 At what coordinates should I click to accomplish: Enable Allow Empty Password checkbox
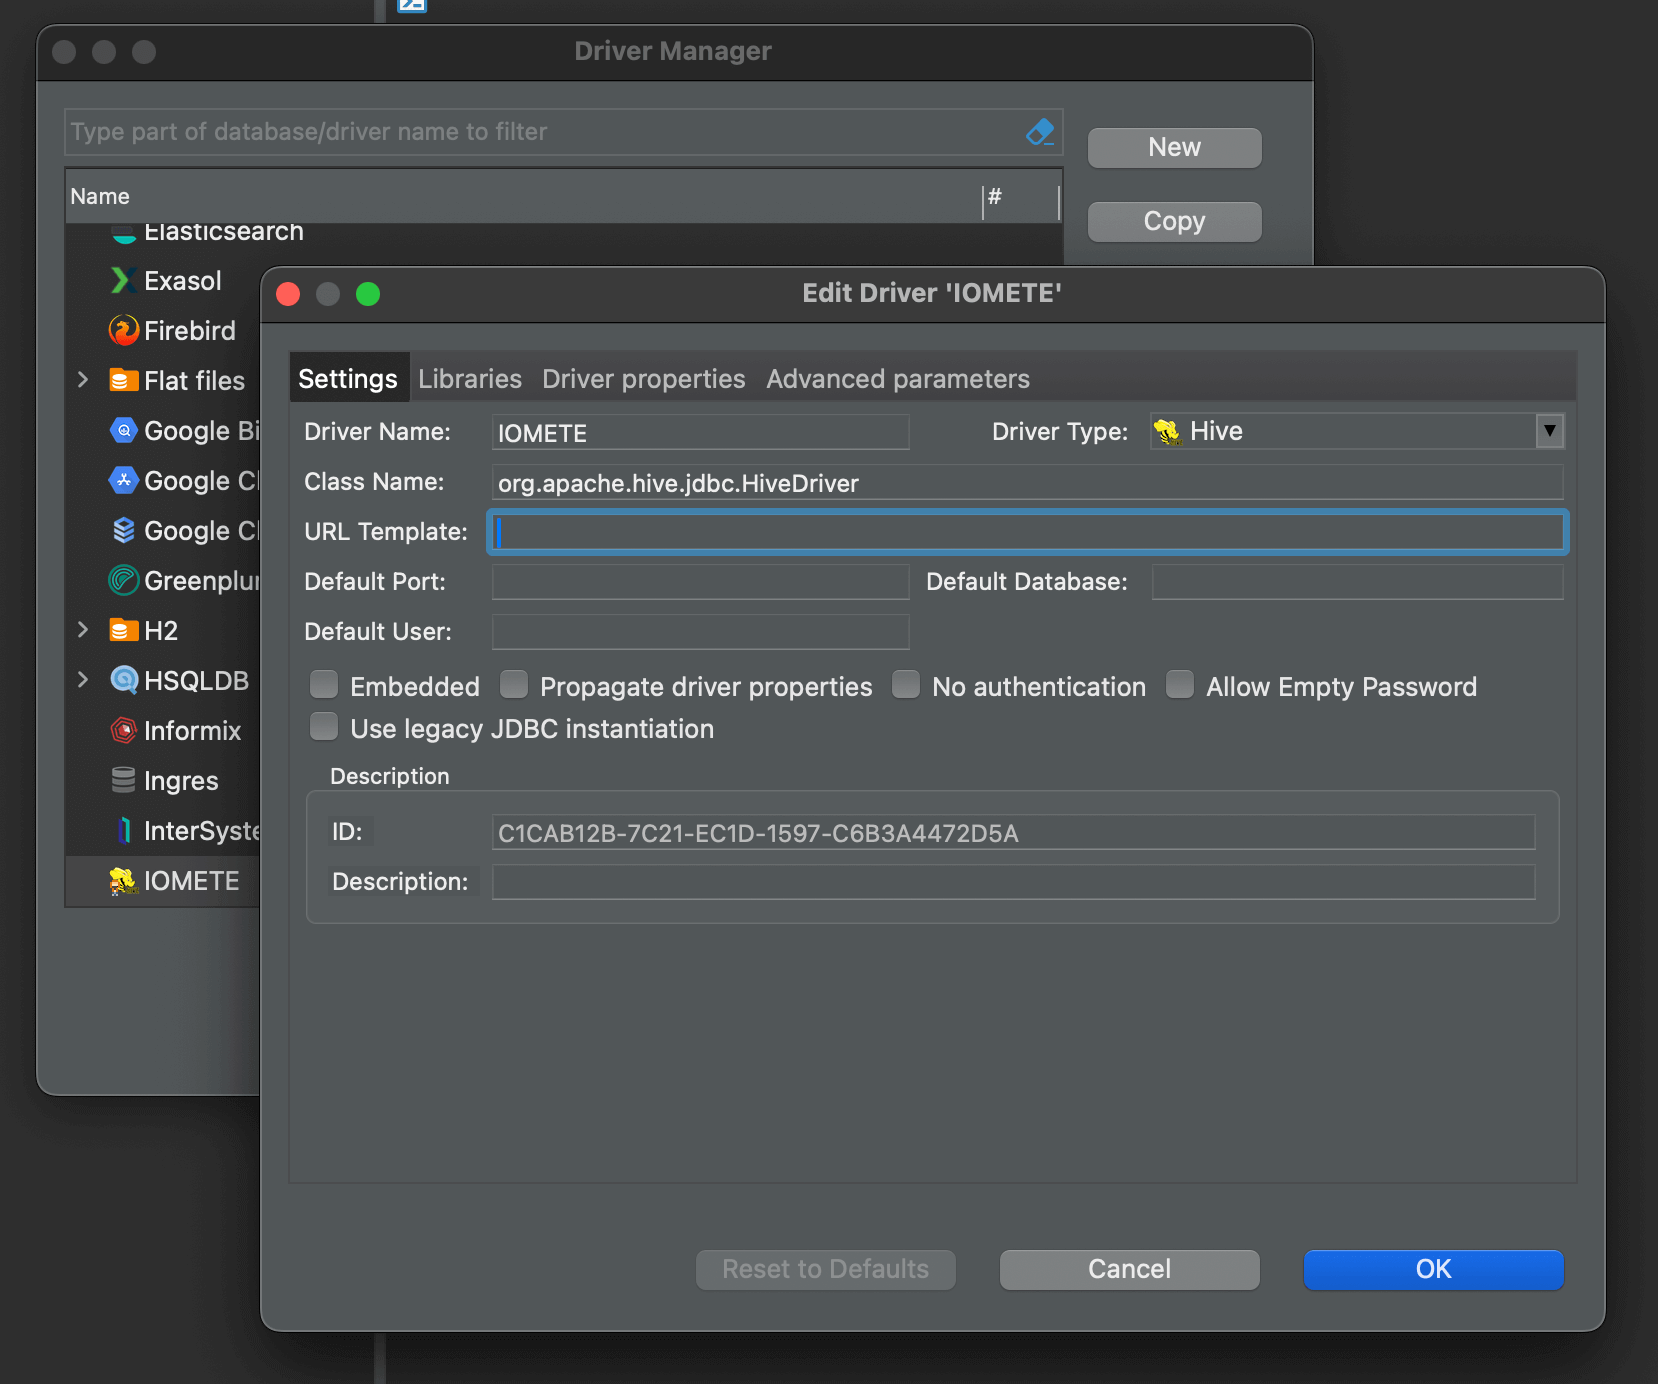pos(1179,685)
